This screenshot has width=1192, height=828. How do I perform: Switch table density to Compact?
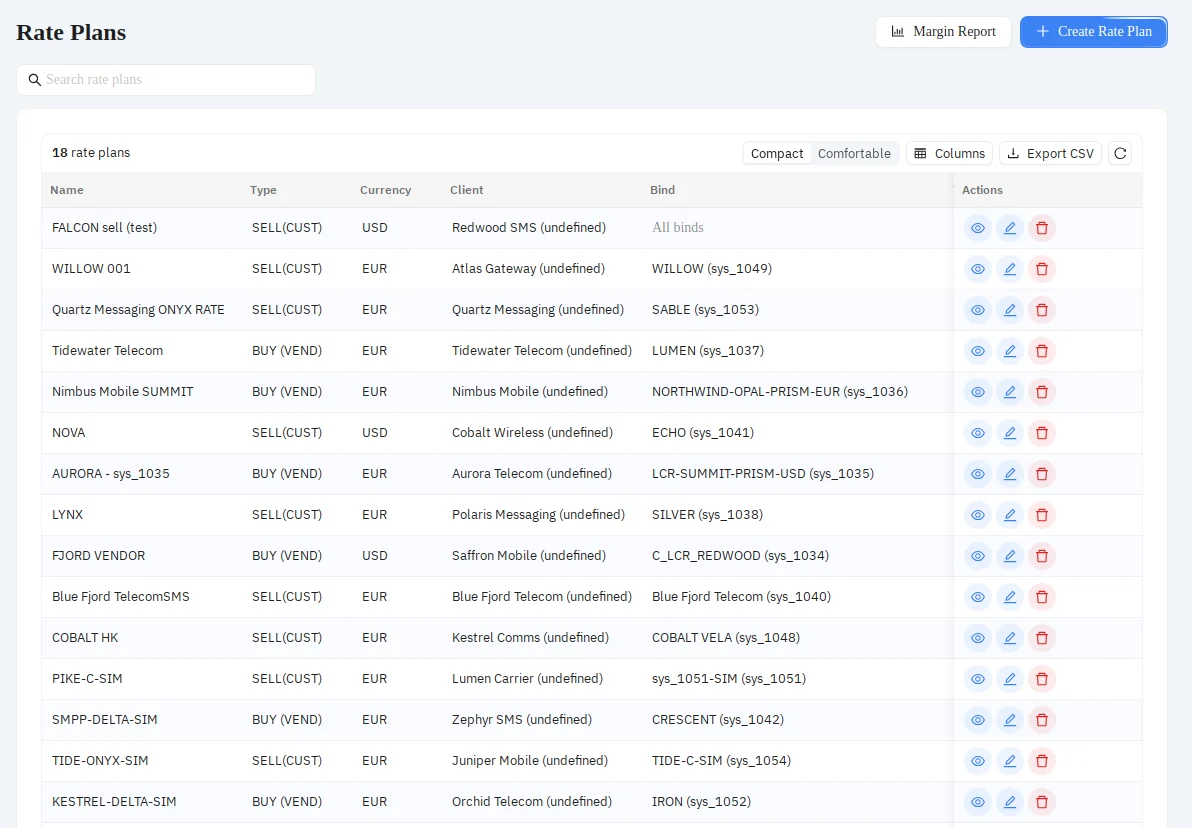(x=777, y=154)
